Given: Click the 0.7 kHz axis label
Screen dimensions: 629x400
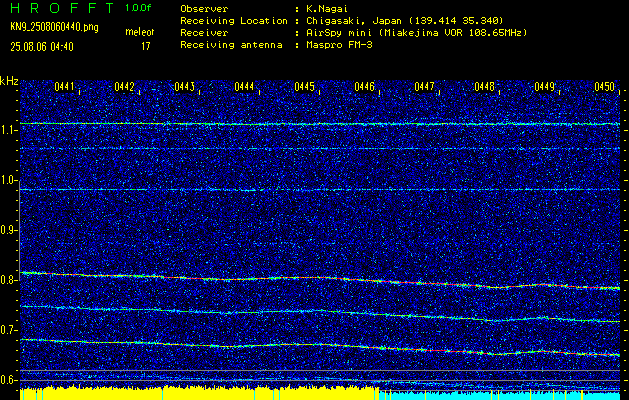Looking at the screenshot, I should click(7, 330).
